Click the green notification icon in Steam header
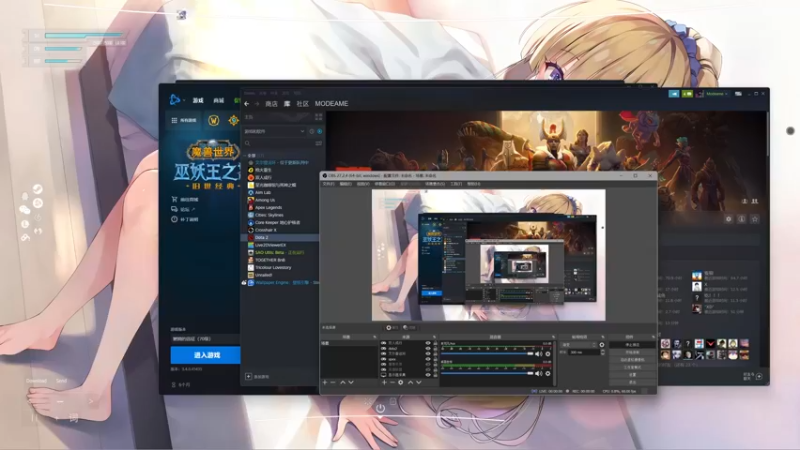 pyautogui.click(x=687, y=94)
